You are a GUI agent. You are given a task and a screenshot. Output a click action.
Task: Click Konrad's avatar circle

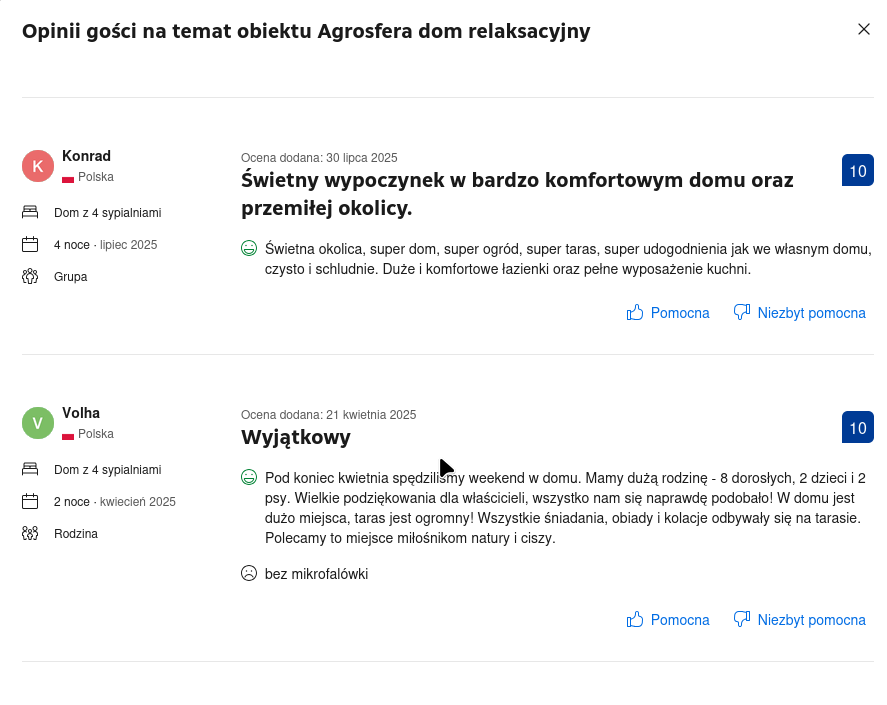pos(38,166)
